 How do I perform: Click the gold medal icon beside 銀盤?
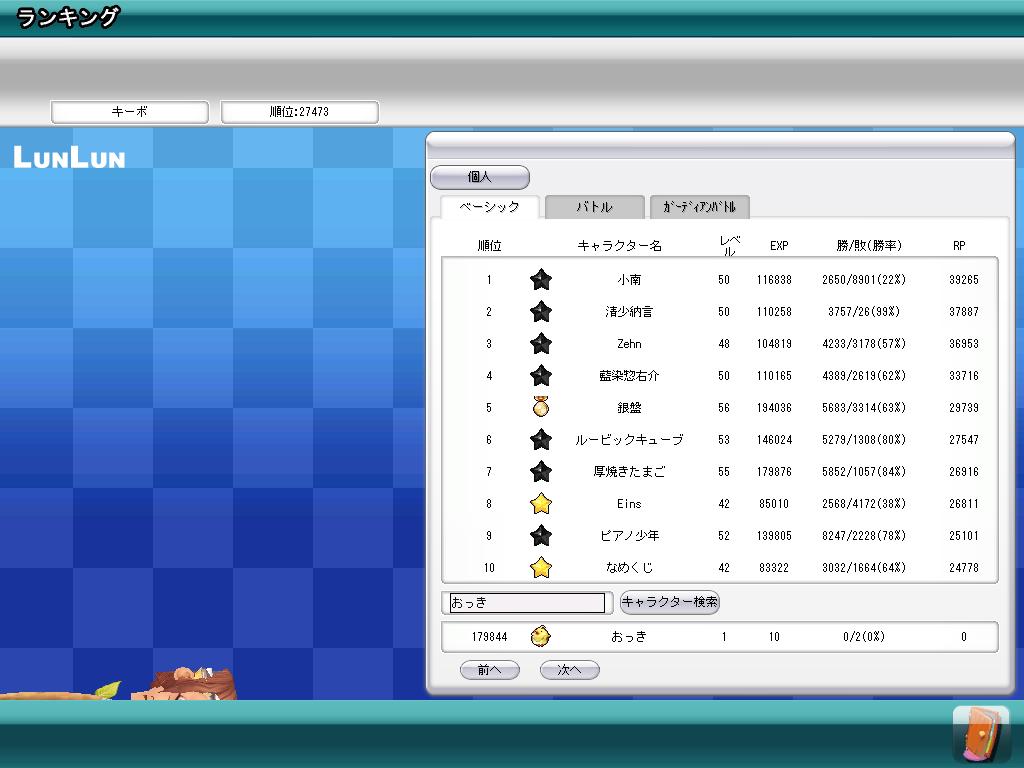click(x=541, y=407)
